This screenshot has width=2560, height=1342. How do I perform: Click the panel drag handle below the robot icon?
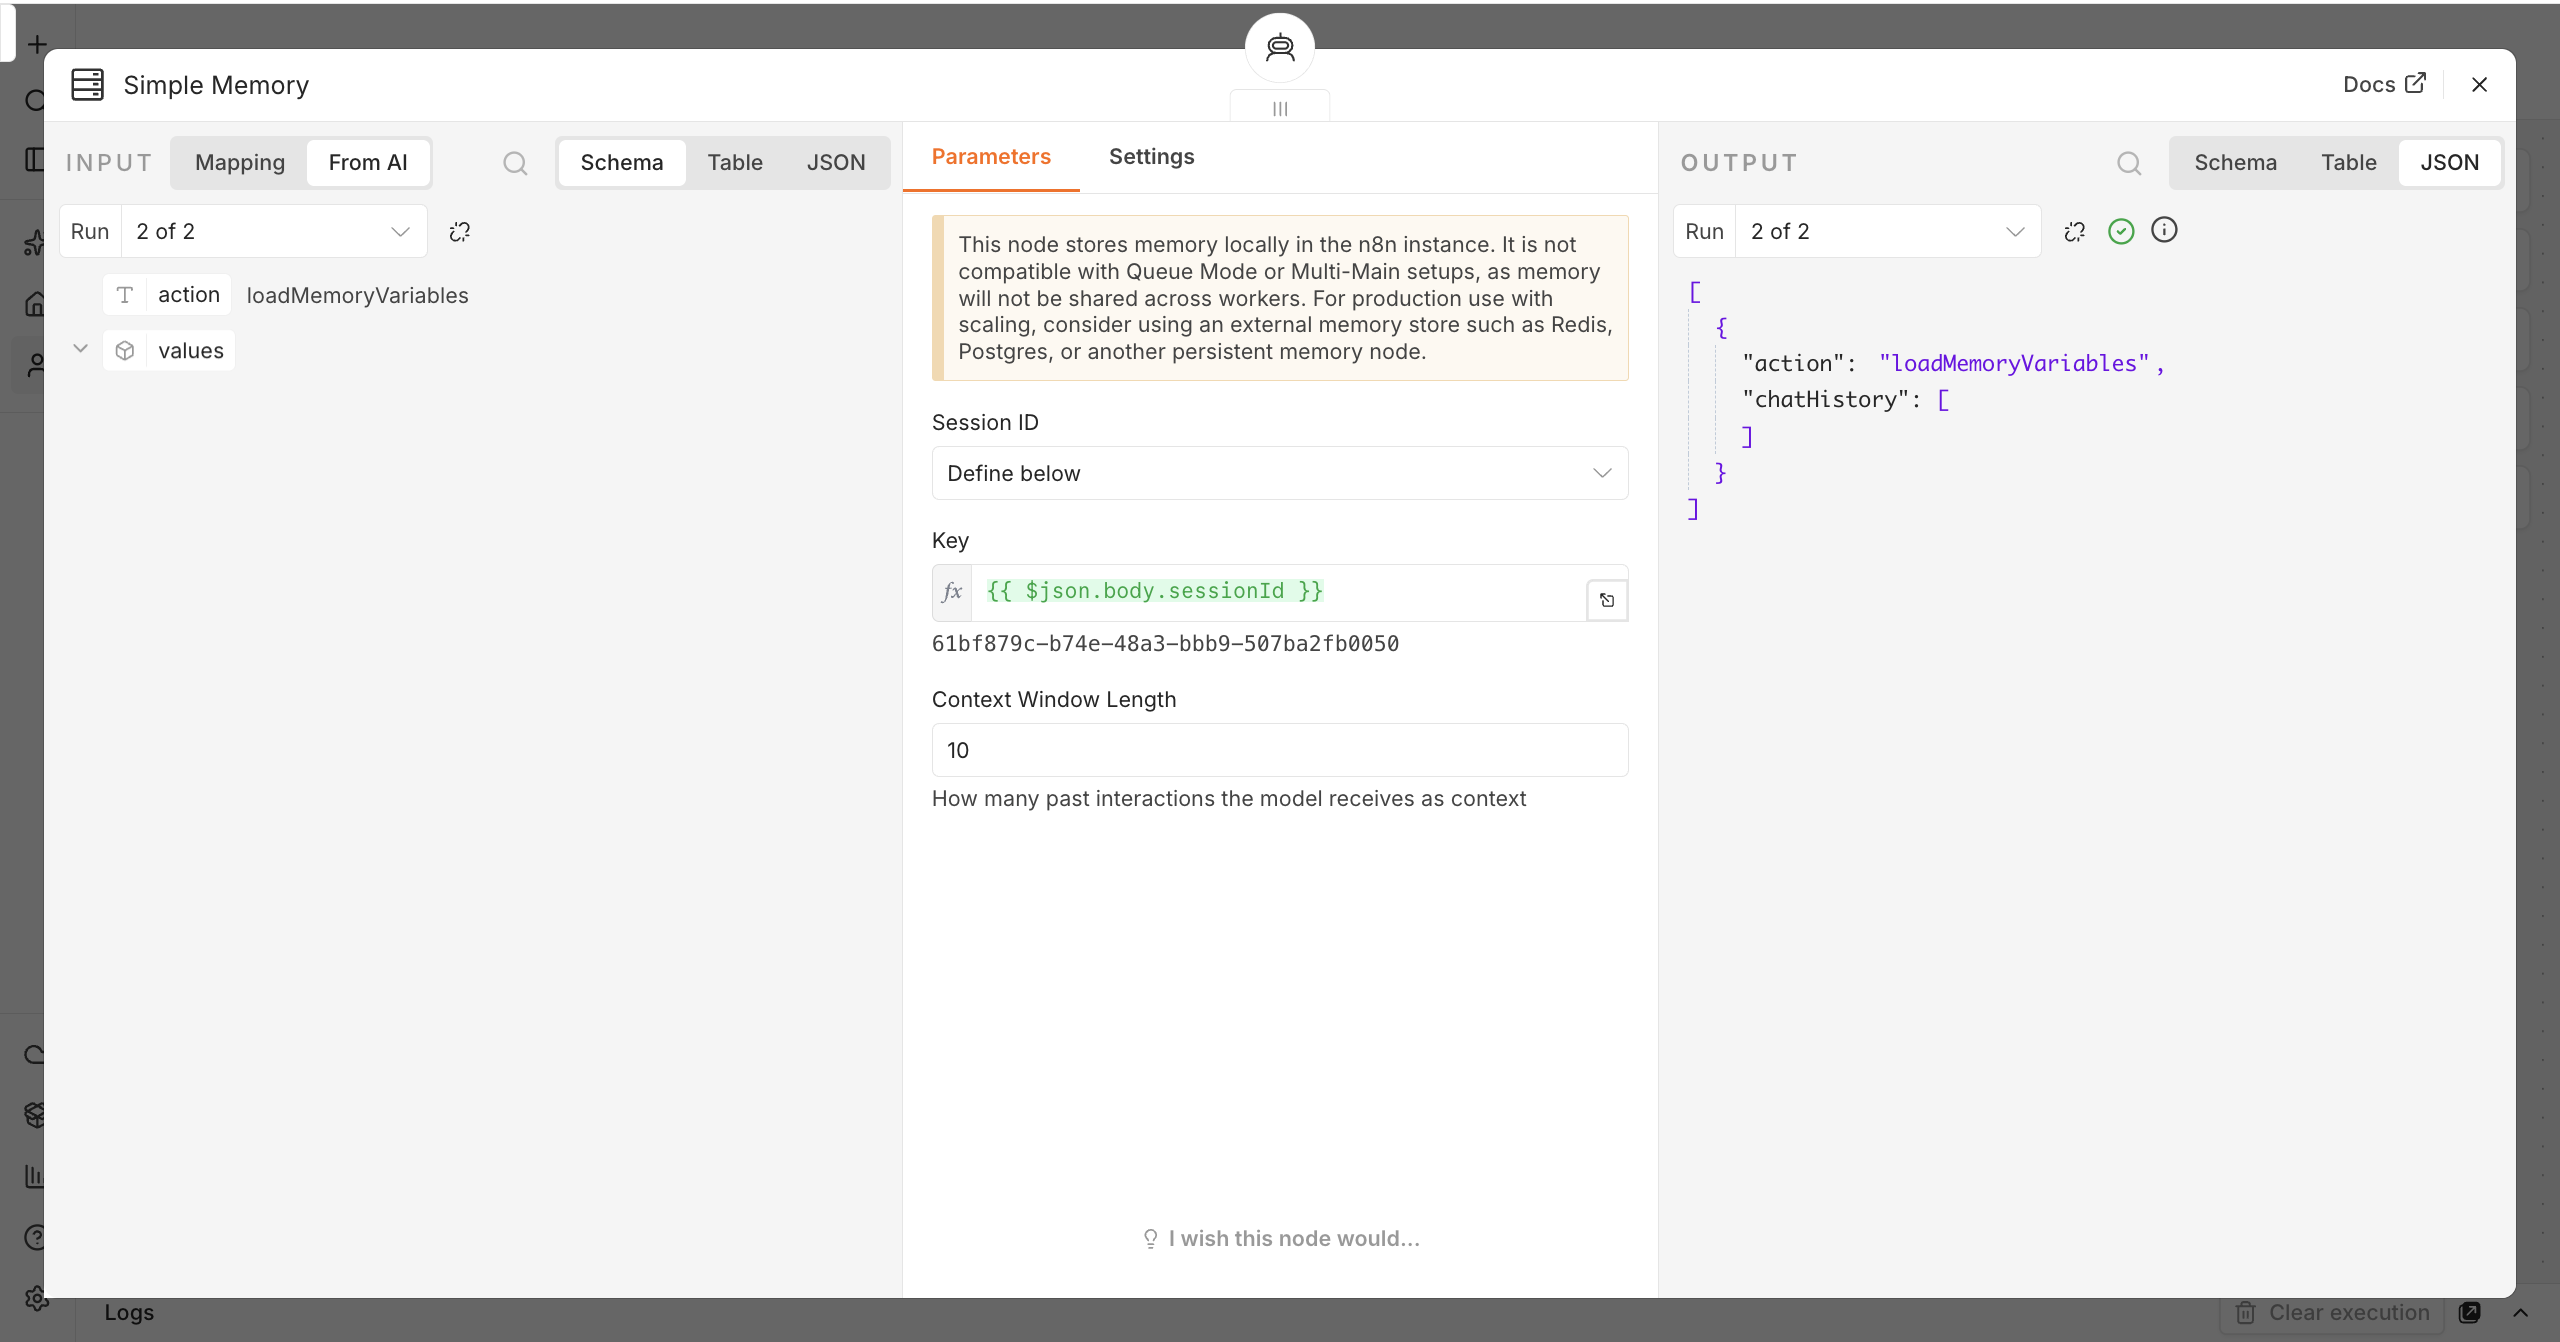click(1280, 108)
